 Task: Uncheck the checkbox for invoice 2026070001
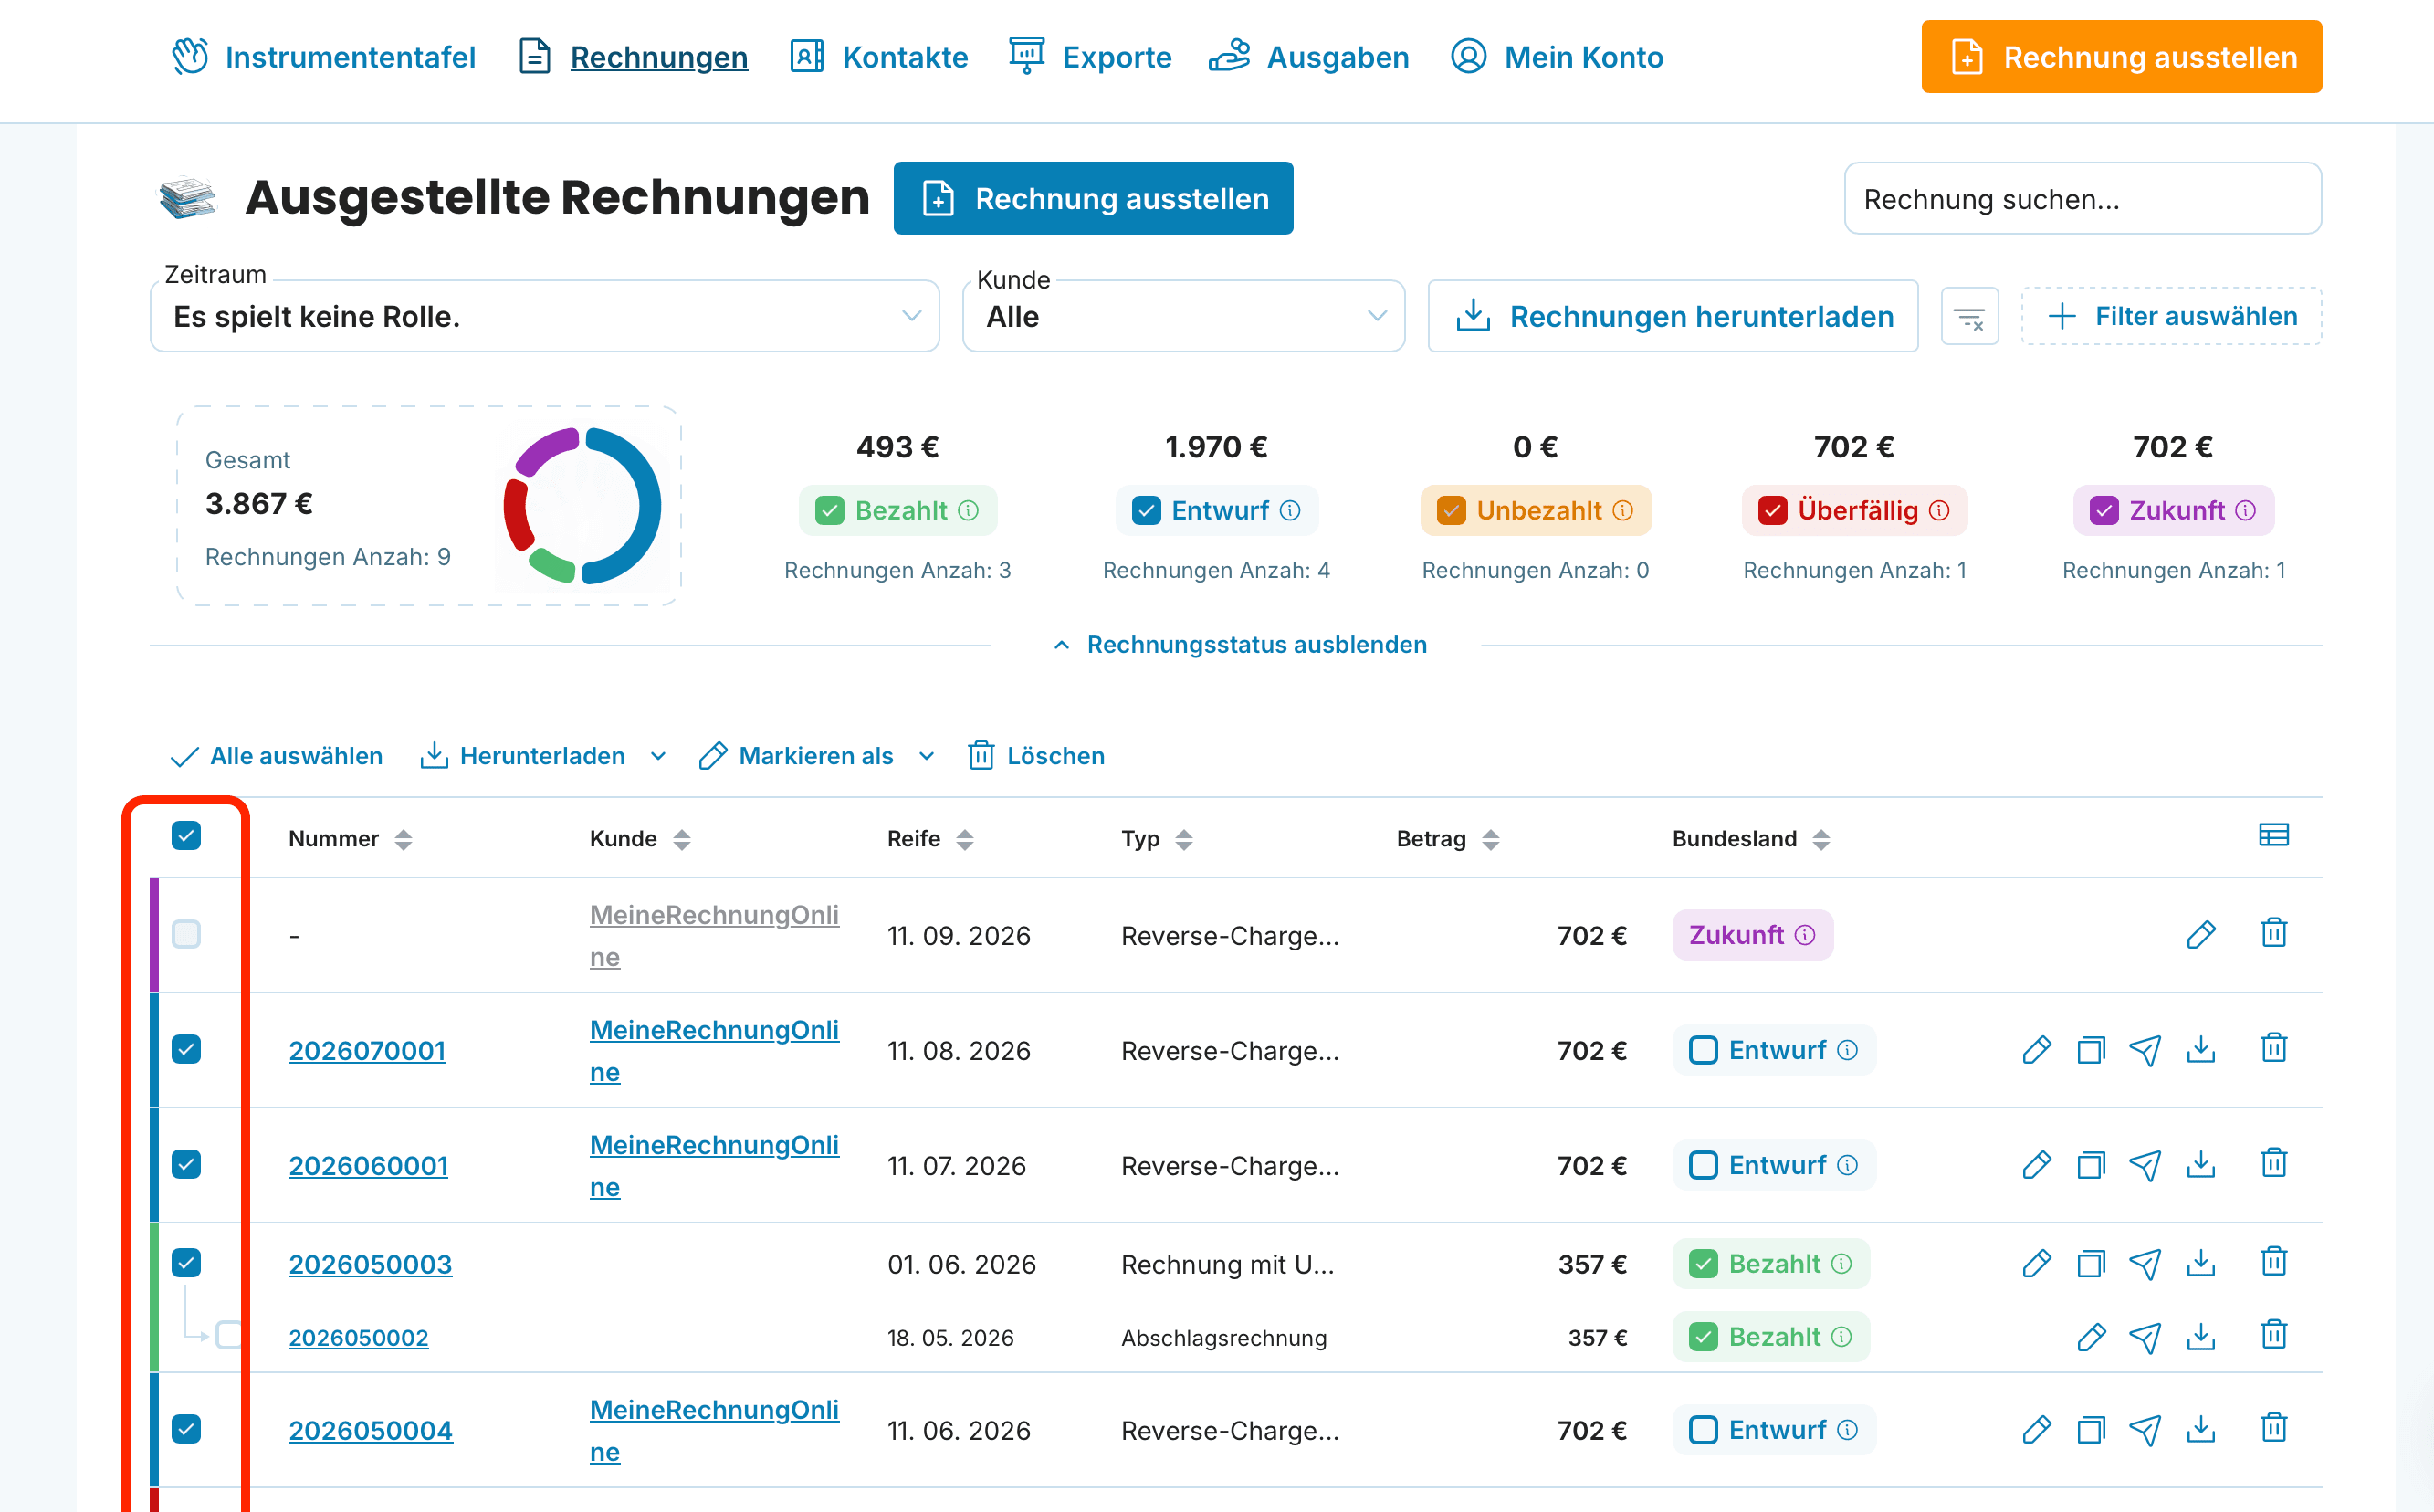[x=186, y=1049]
